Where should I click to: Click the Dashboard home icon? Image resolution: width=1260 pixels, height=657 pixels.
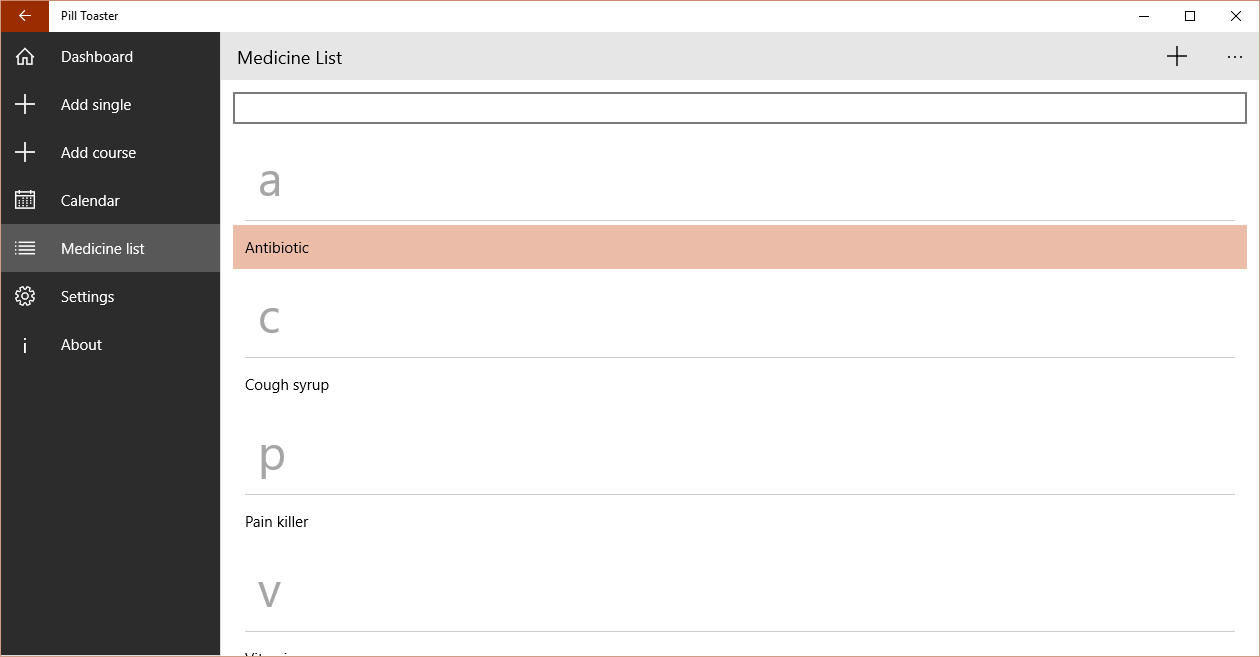coord(25,57)
